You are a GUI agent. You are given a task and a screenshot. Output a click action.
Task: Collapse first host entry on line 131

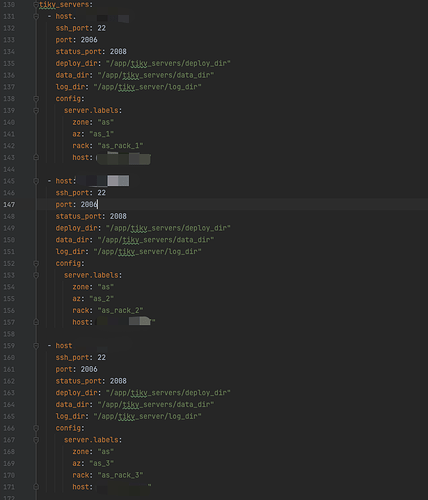point(36,16)
